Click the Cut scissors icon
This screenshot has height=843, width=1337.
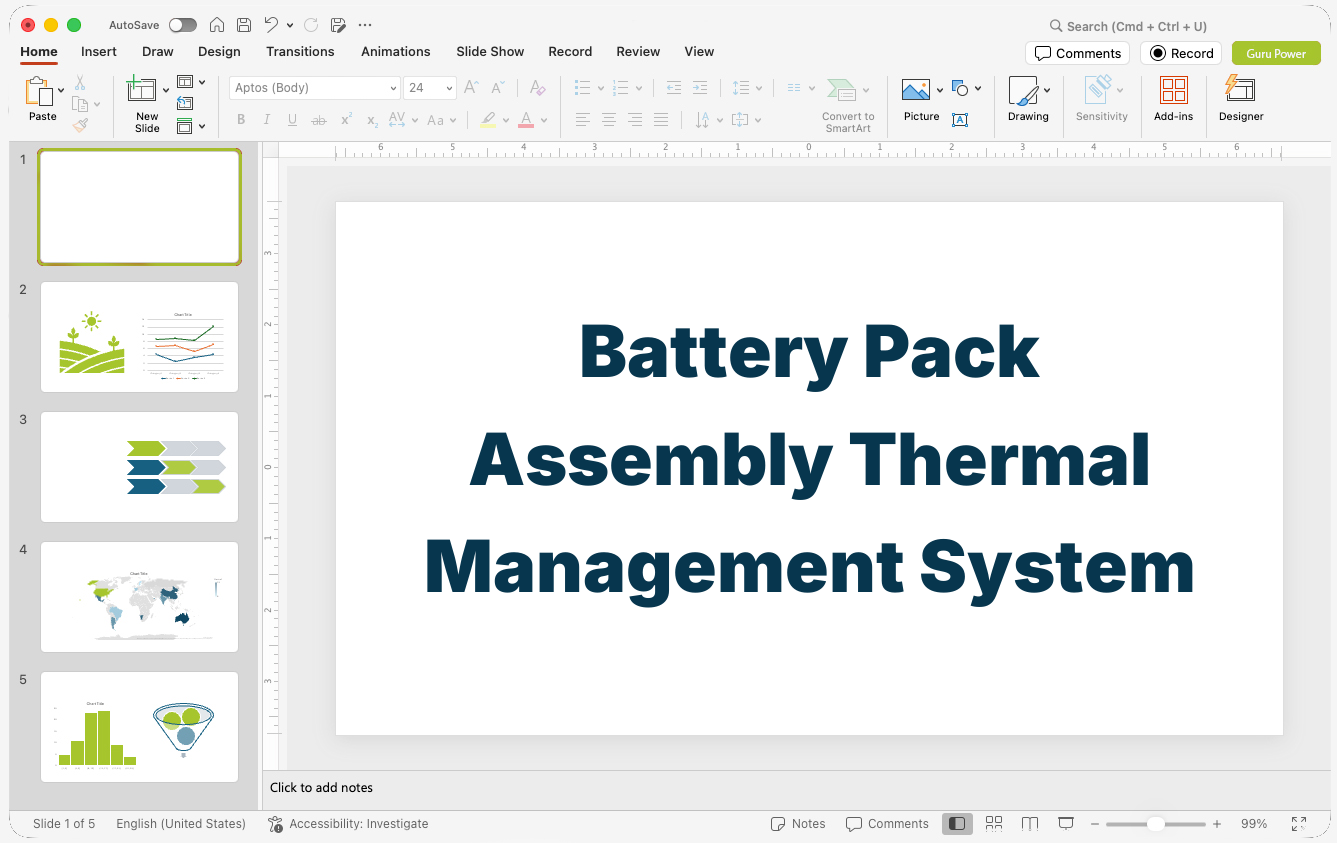80,83
